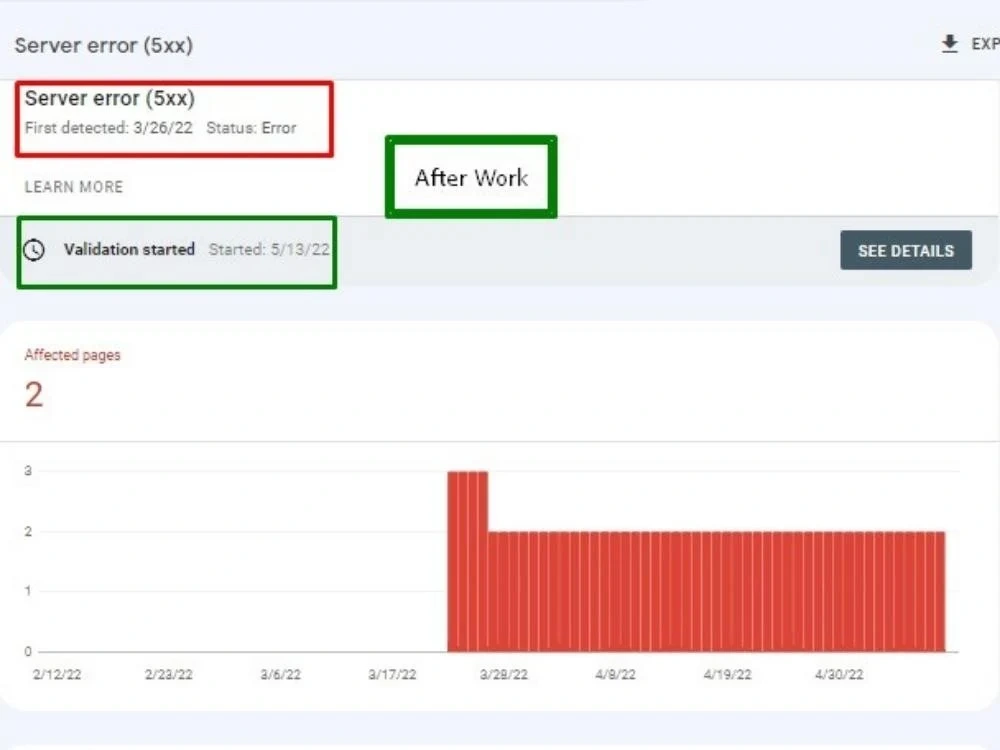Click the export download icon
This screenshot has width=1000, height=750.
click(x=950, y=44)
